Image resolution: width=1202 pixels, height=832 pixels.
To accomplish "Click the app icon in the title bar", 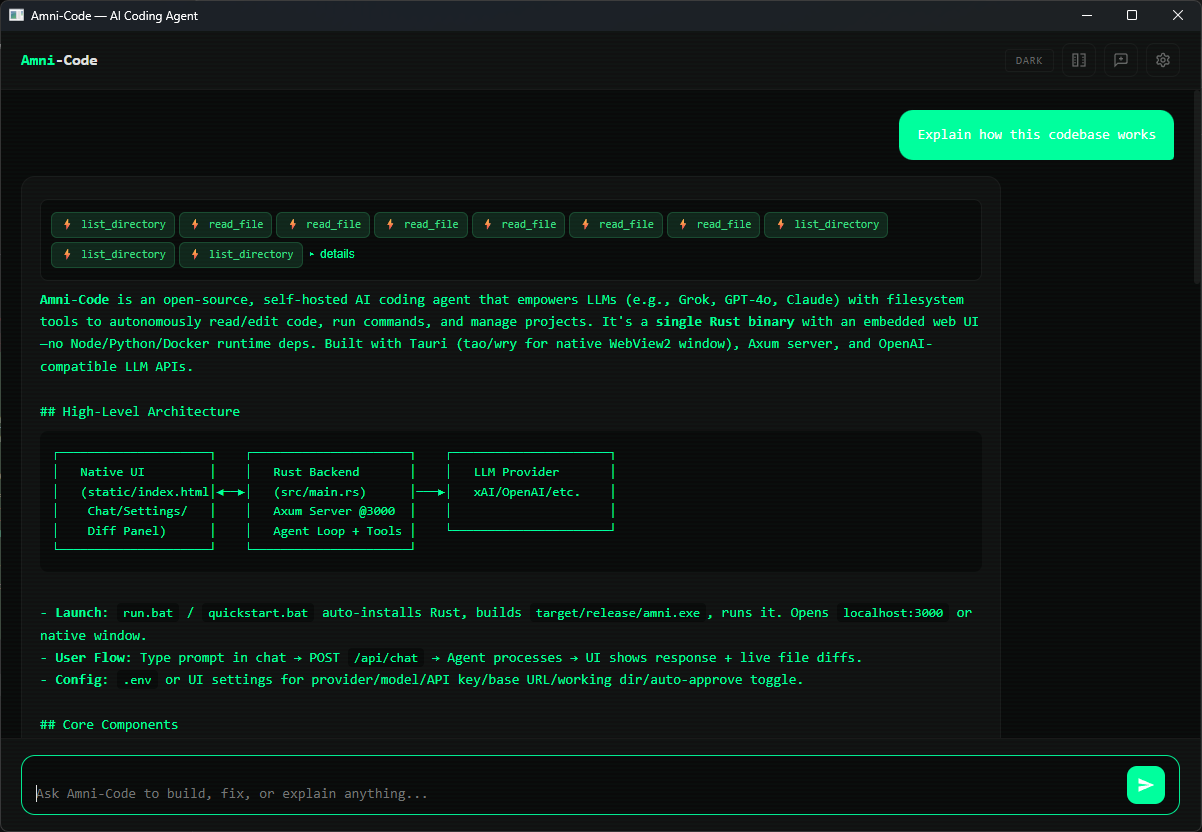I will click(x=16, y=15).
